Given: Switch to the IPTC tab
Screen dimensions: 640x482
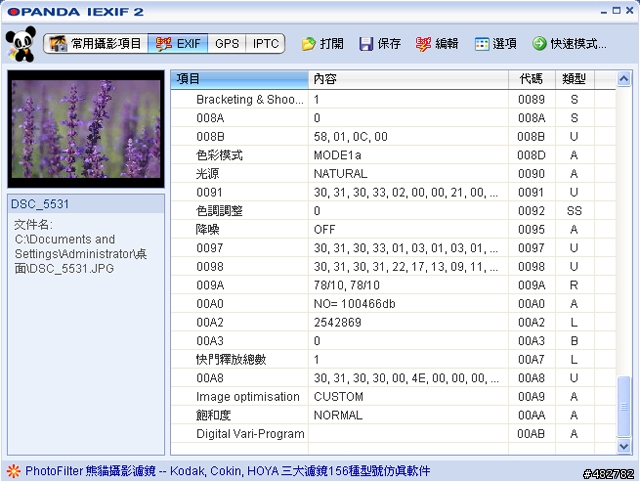Looking at the screenshot, I should tap(265, 43).
